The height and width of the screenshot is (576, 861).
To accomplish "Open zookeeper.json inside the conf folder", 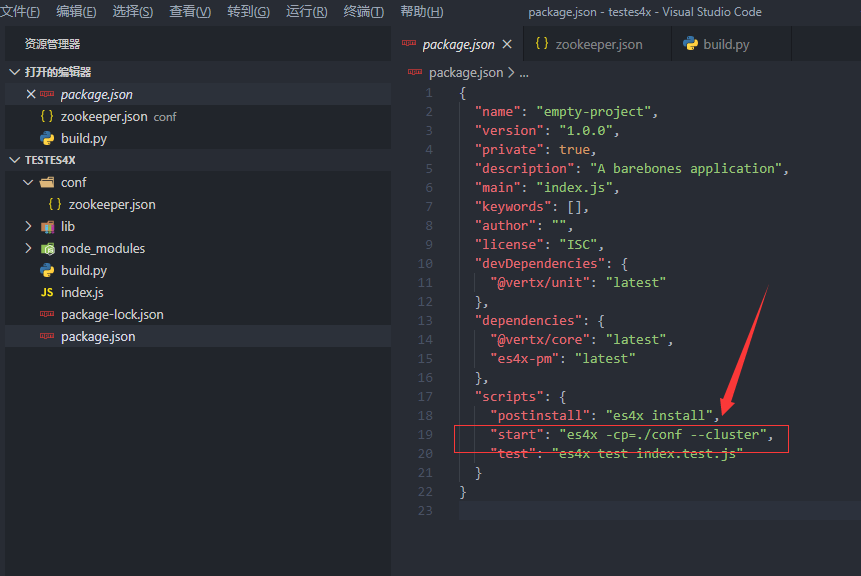I will 198,204.
